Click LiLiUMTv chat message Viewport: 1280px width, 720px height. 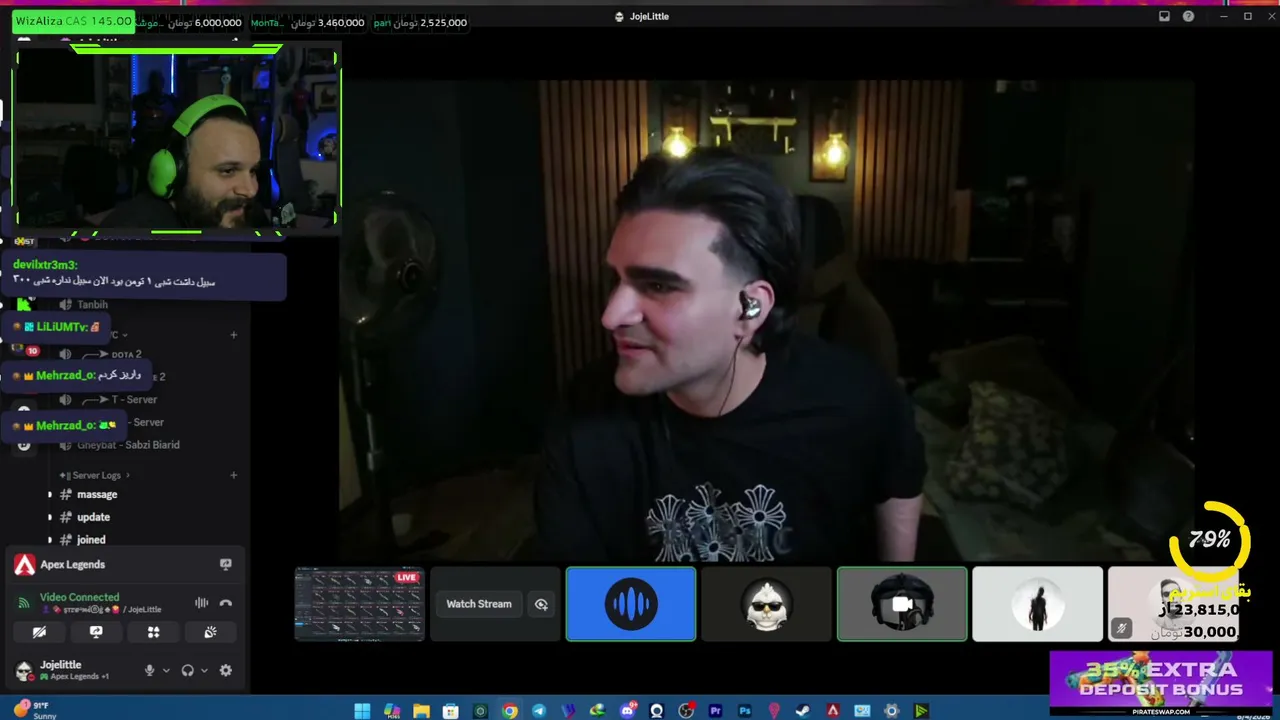57,327
